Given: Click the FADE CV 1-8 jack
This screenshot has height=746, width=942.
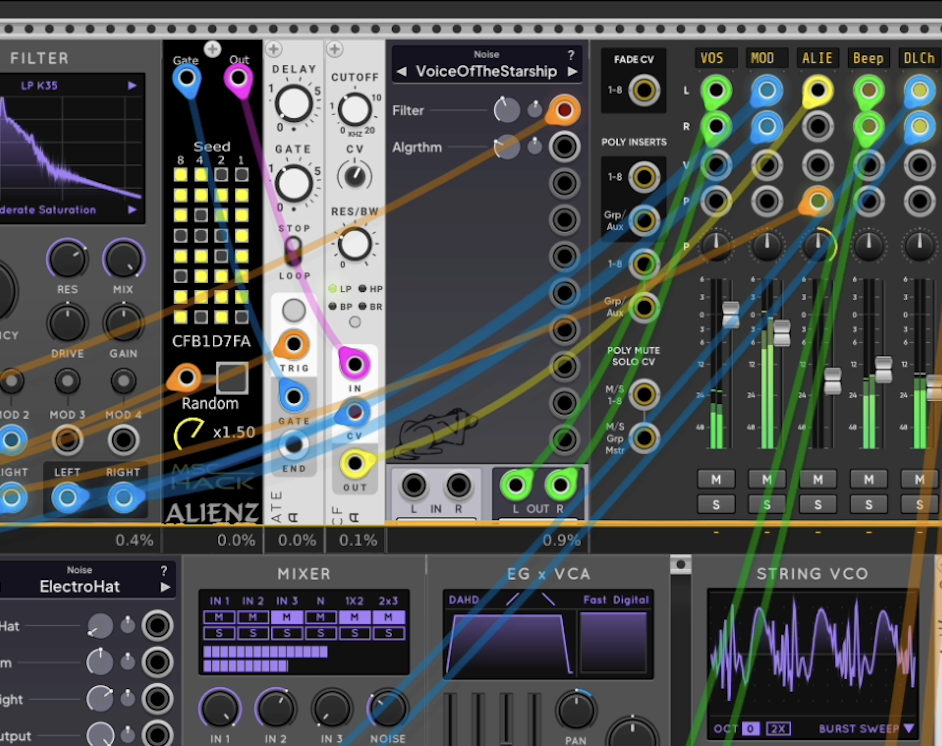Looking at the screenshot, I should pos(643,91).
